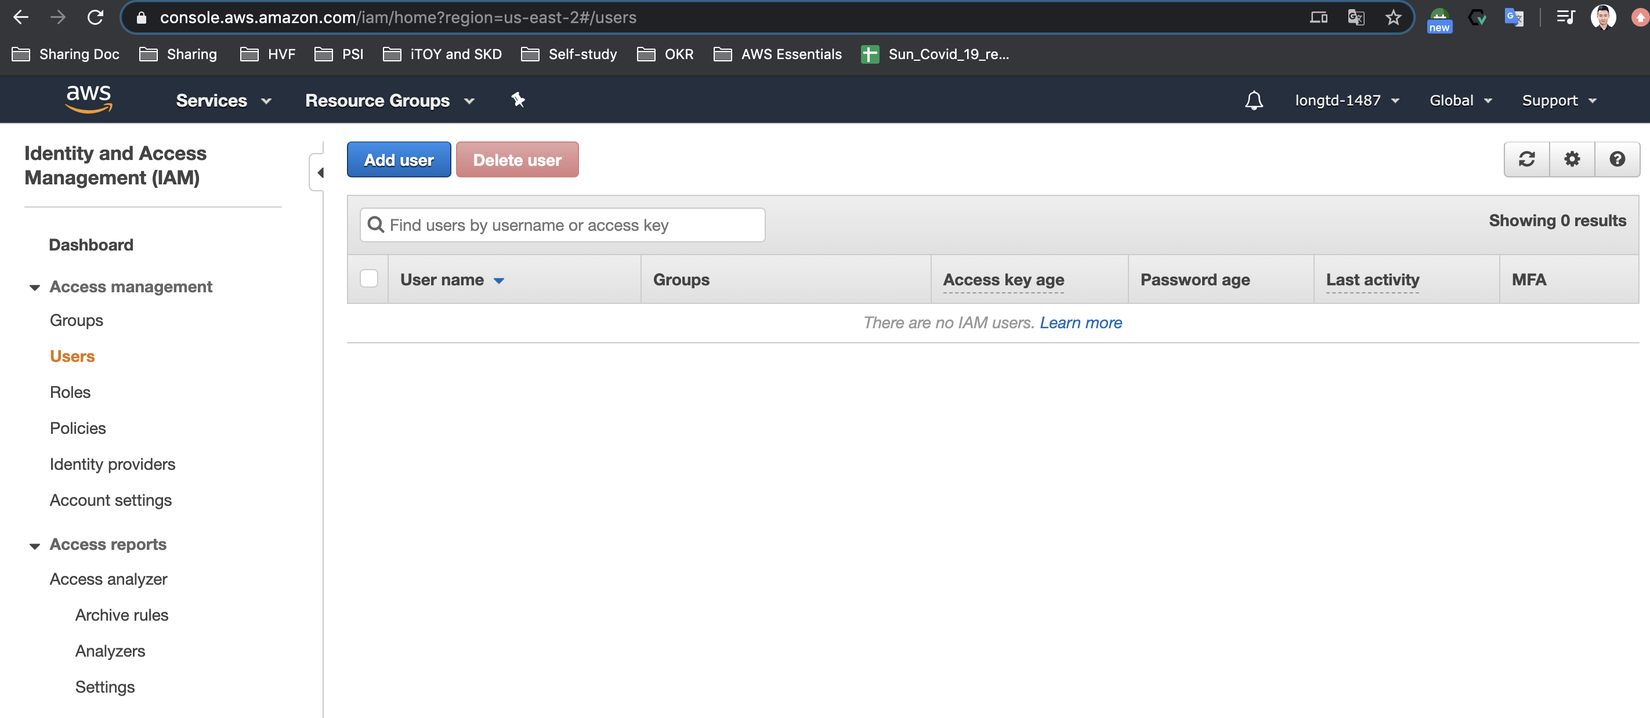Click the help question mark icon
The height and width of the screenshot is (718, 1650).
[x=1617, y=159]
